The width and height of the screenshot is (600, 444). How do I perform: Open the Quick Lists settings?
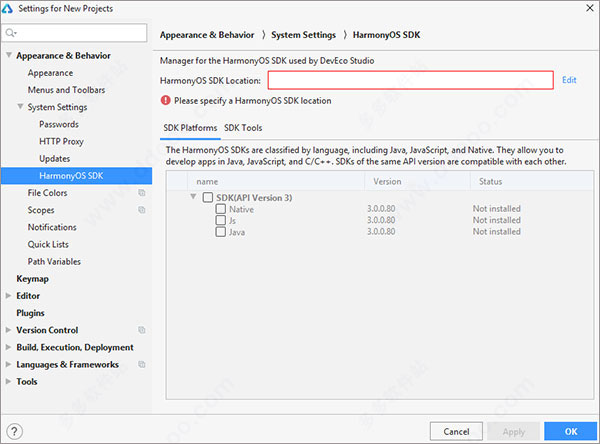pos(48,244)
